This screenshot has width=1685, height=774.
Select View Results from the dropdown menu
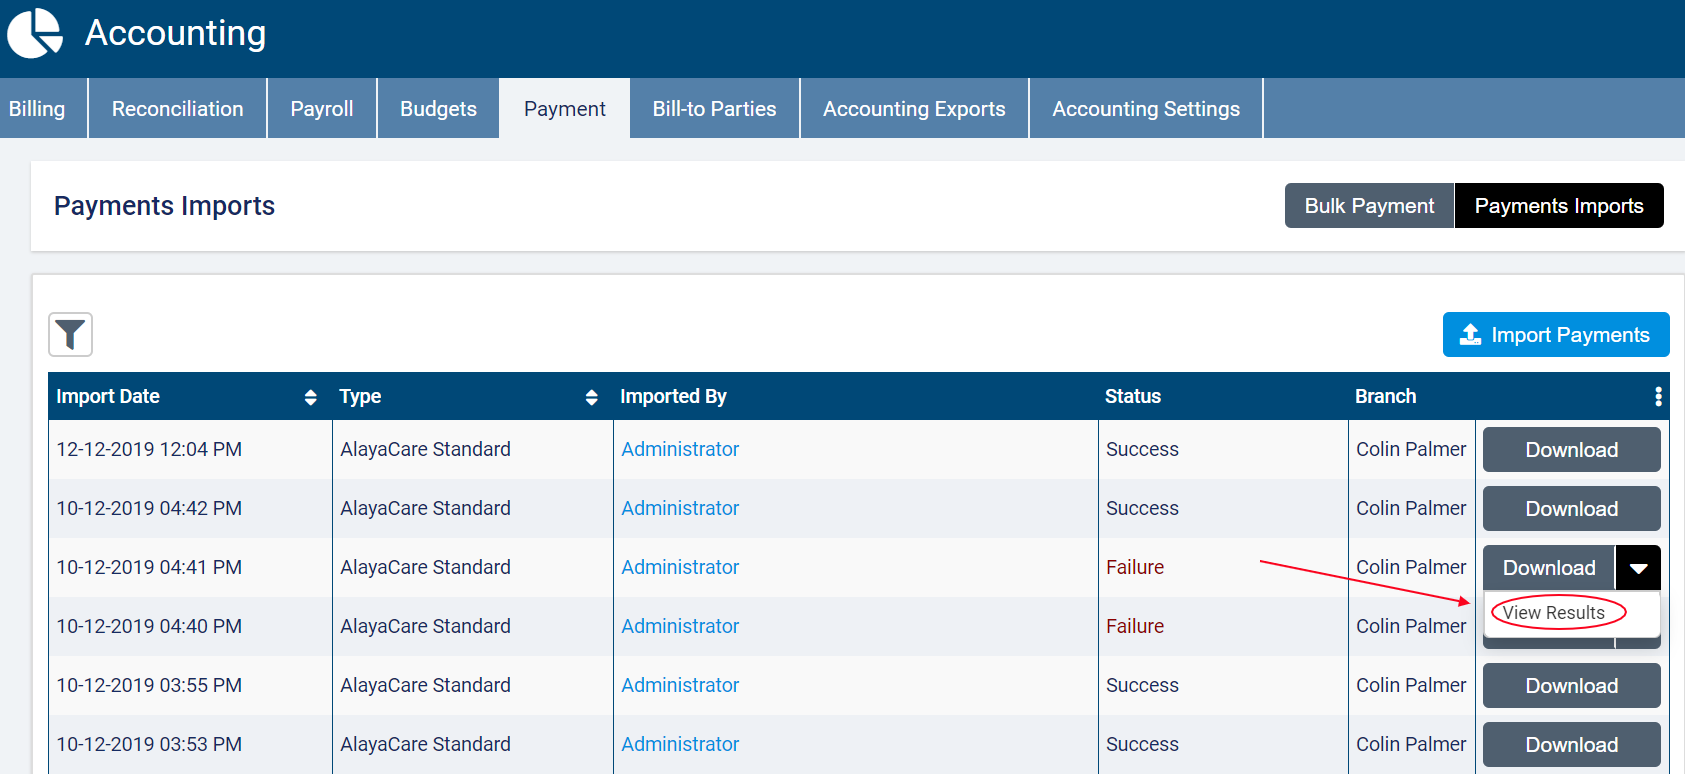[1553, 613]
